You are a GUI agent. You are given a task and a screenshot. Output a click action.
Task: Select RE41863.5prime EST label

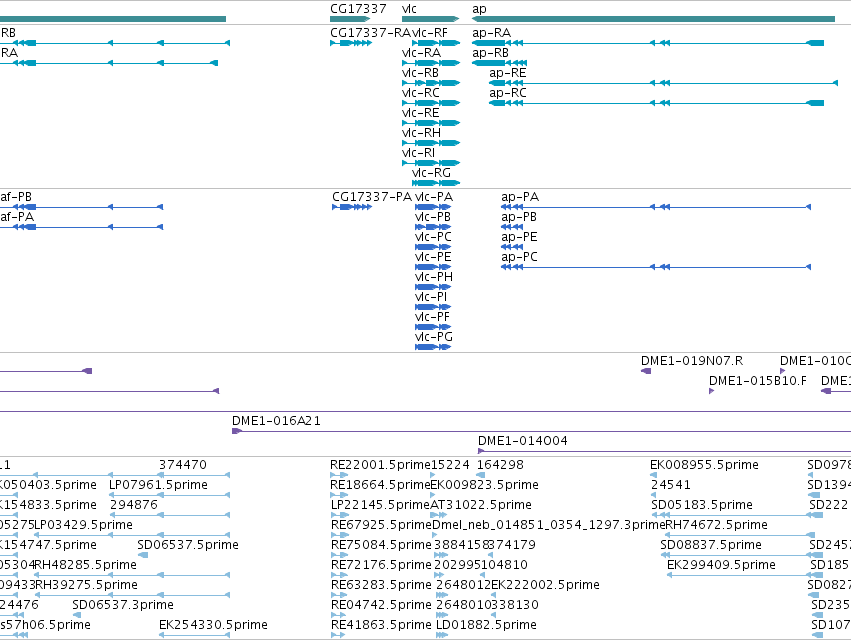point(381,625)
